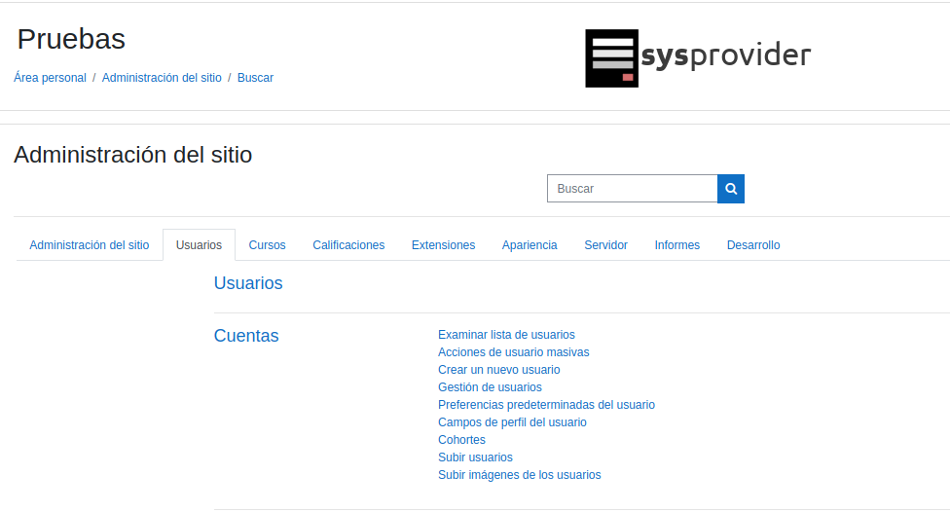
Task: Switch to the Cursos tab
Action: tap(267, 245)
